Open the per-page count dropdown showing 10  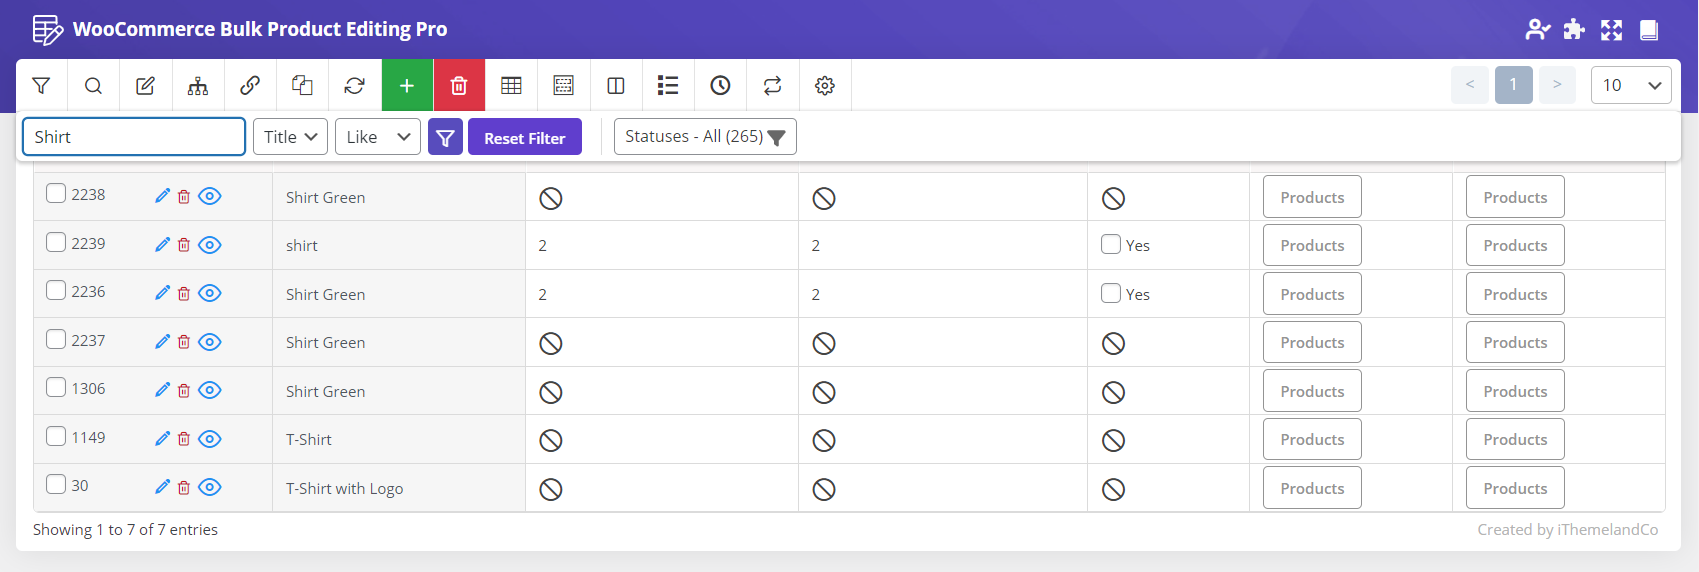[1630, 85]
